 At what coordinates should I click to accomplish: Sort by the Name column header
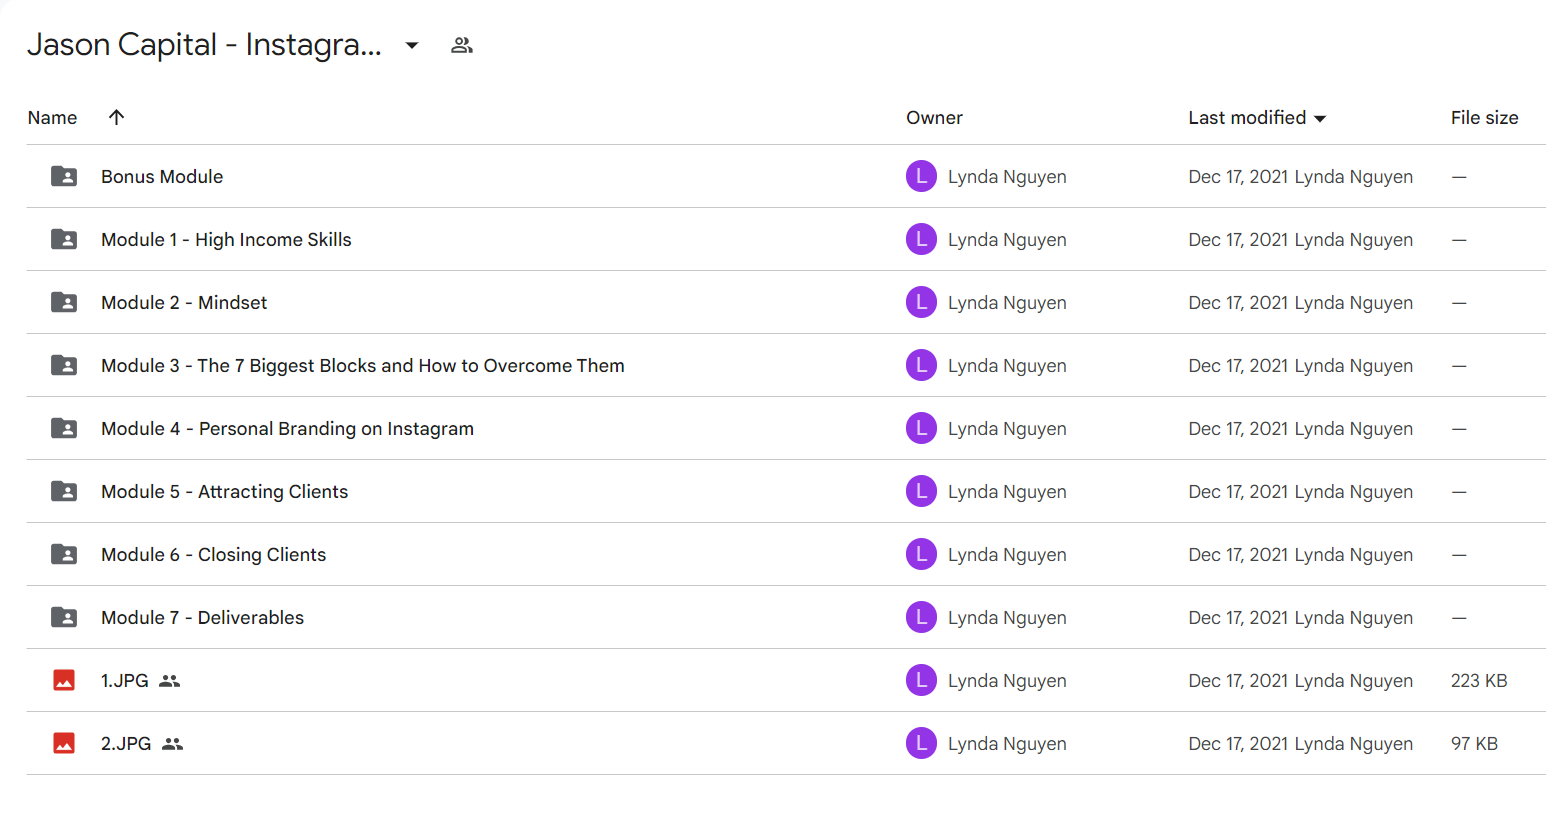tap(52, 117)
